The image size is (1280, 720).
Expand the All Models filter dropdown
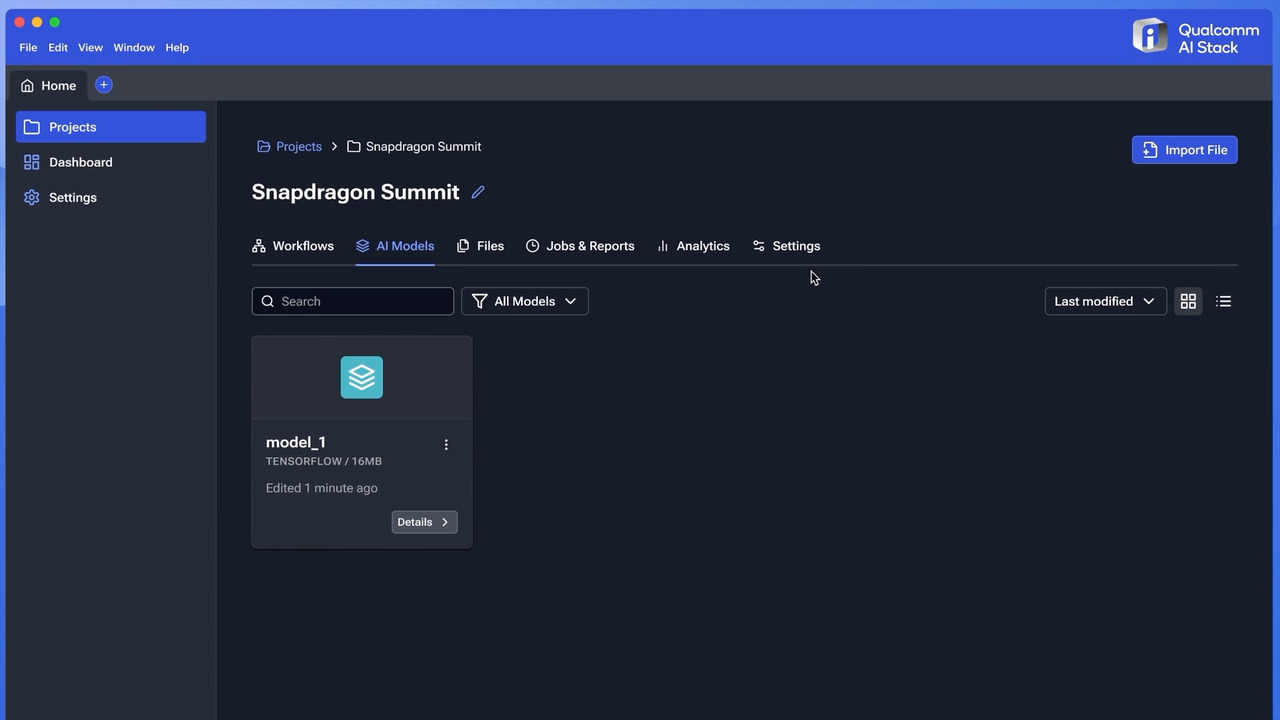click(x=525, y=301)
